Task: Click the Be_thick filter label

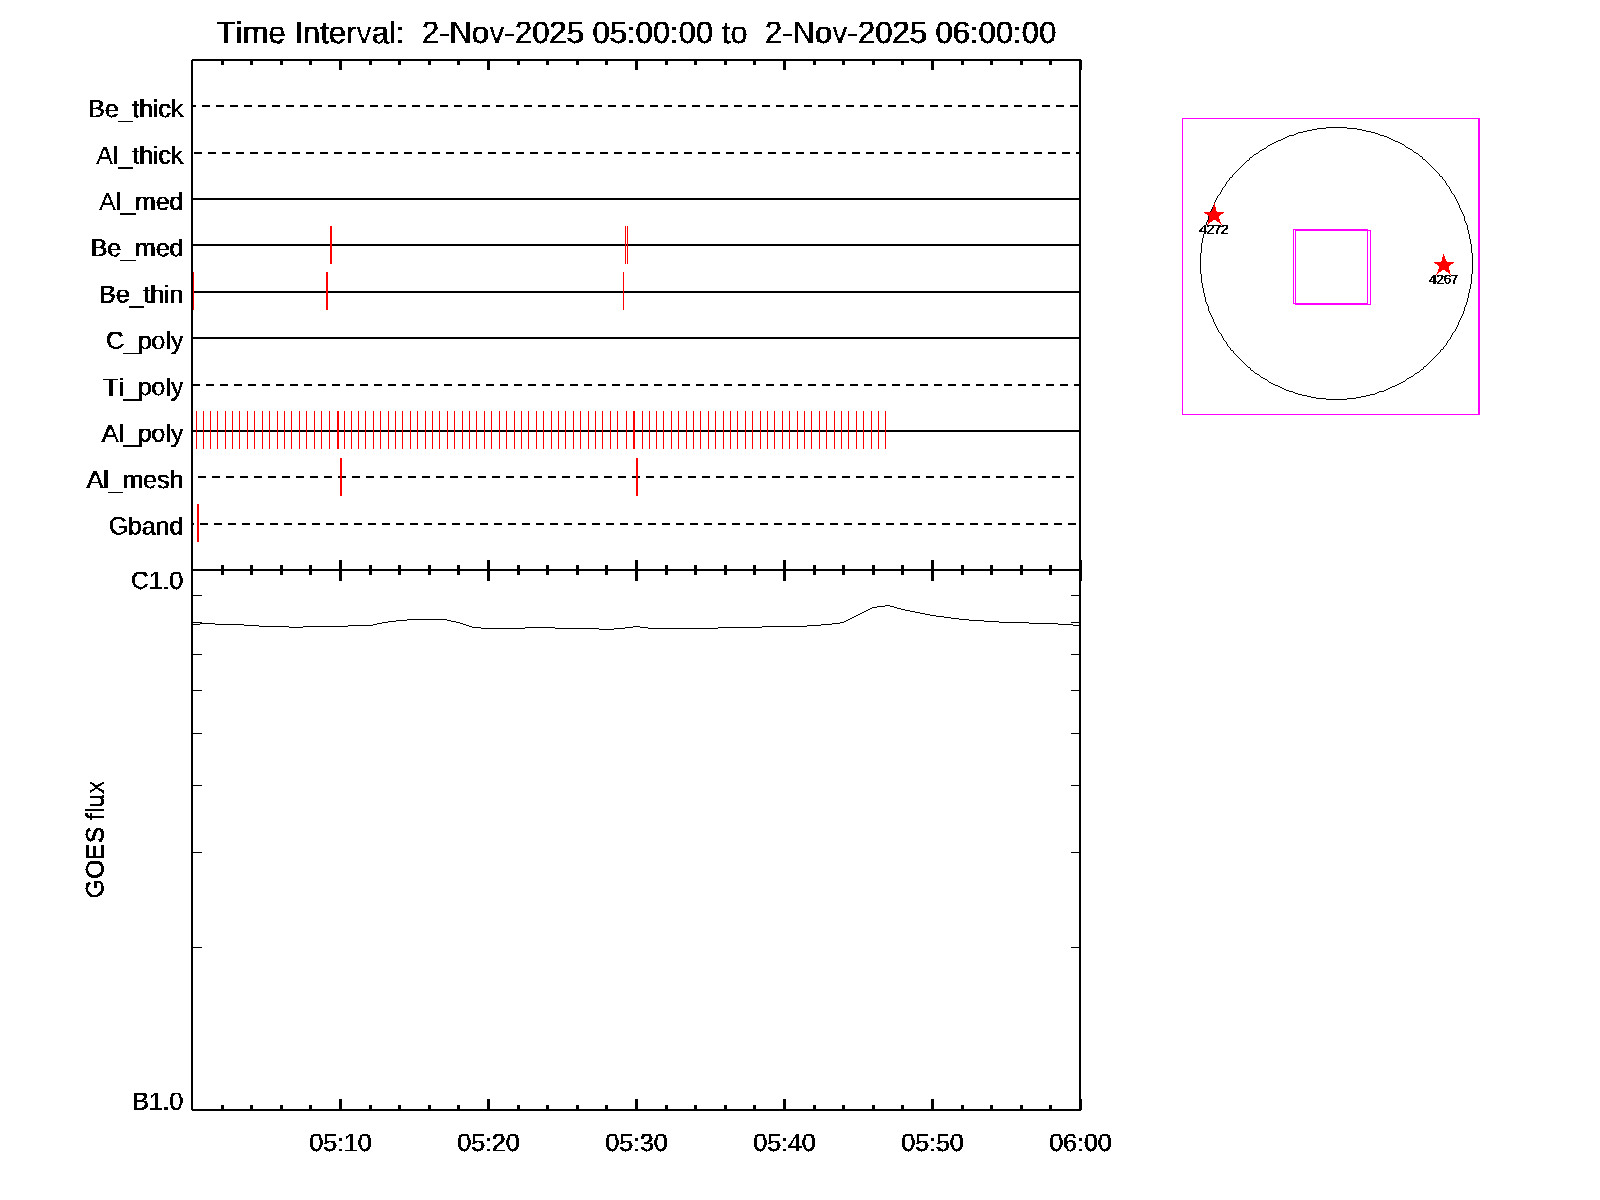Action: (x=136, y=109)
